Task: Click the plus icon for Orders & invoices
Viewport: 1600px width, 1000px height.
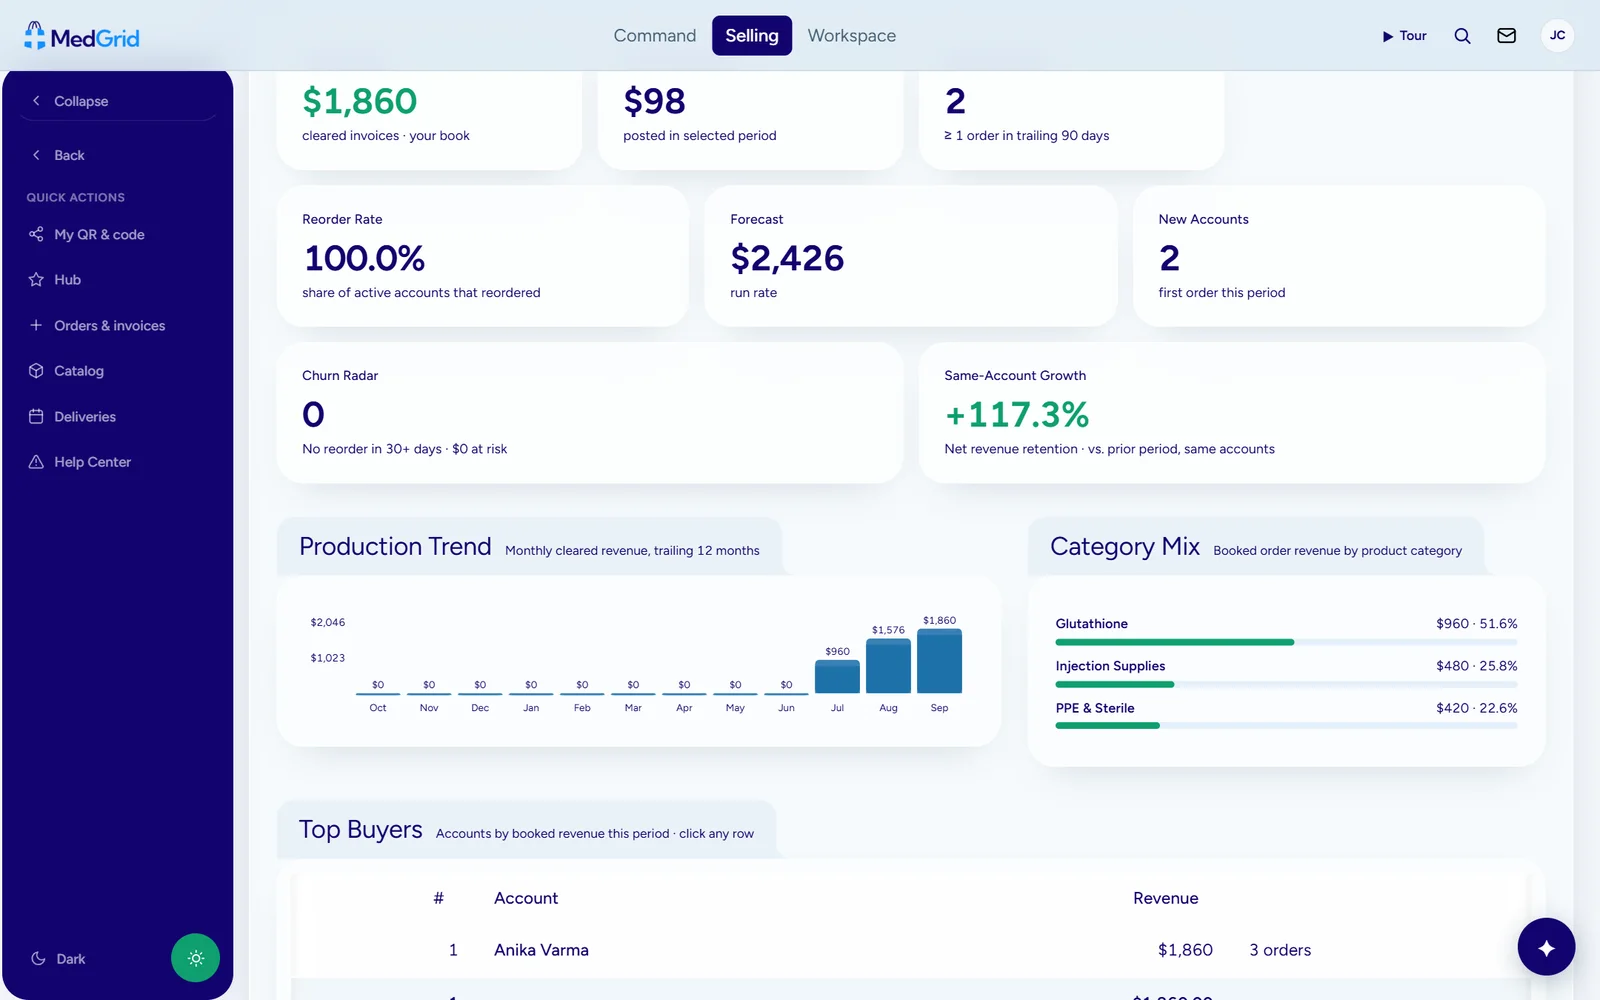Action: click(x=36, y=325)
